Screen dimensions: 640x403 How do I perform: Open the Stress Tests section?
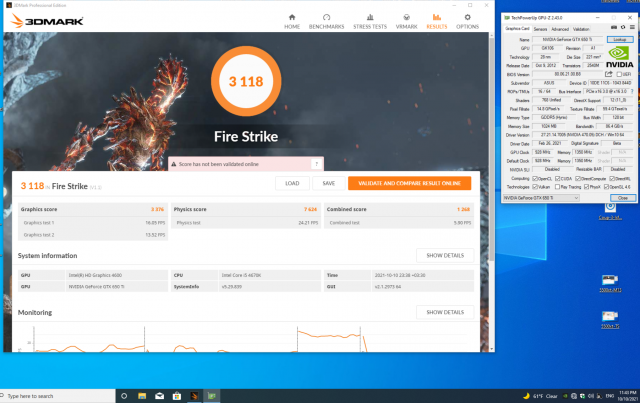(370, 21)
